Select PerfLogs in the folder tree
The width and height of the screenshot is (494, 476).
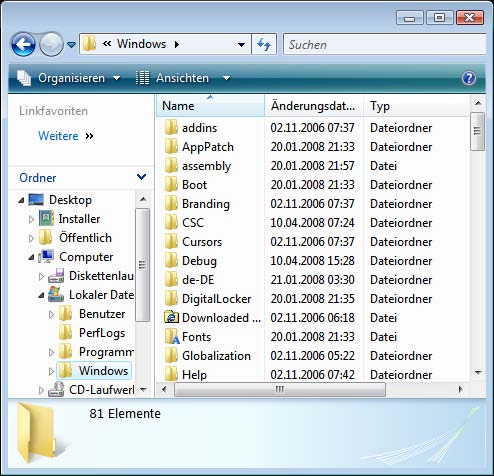coord(102,333)
